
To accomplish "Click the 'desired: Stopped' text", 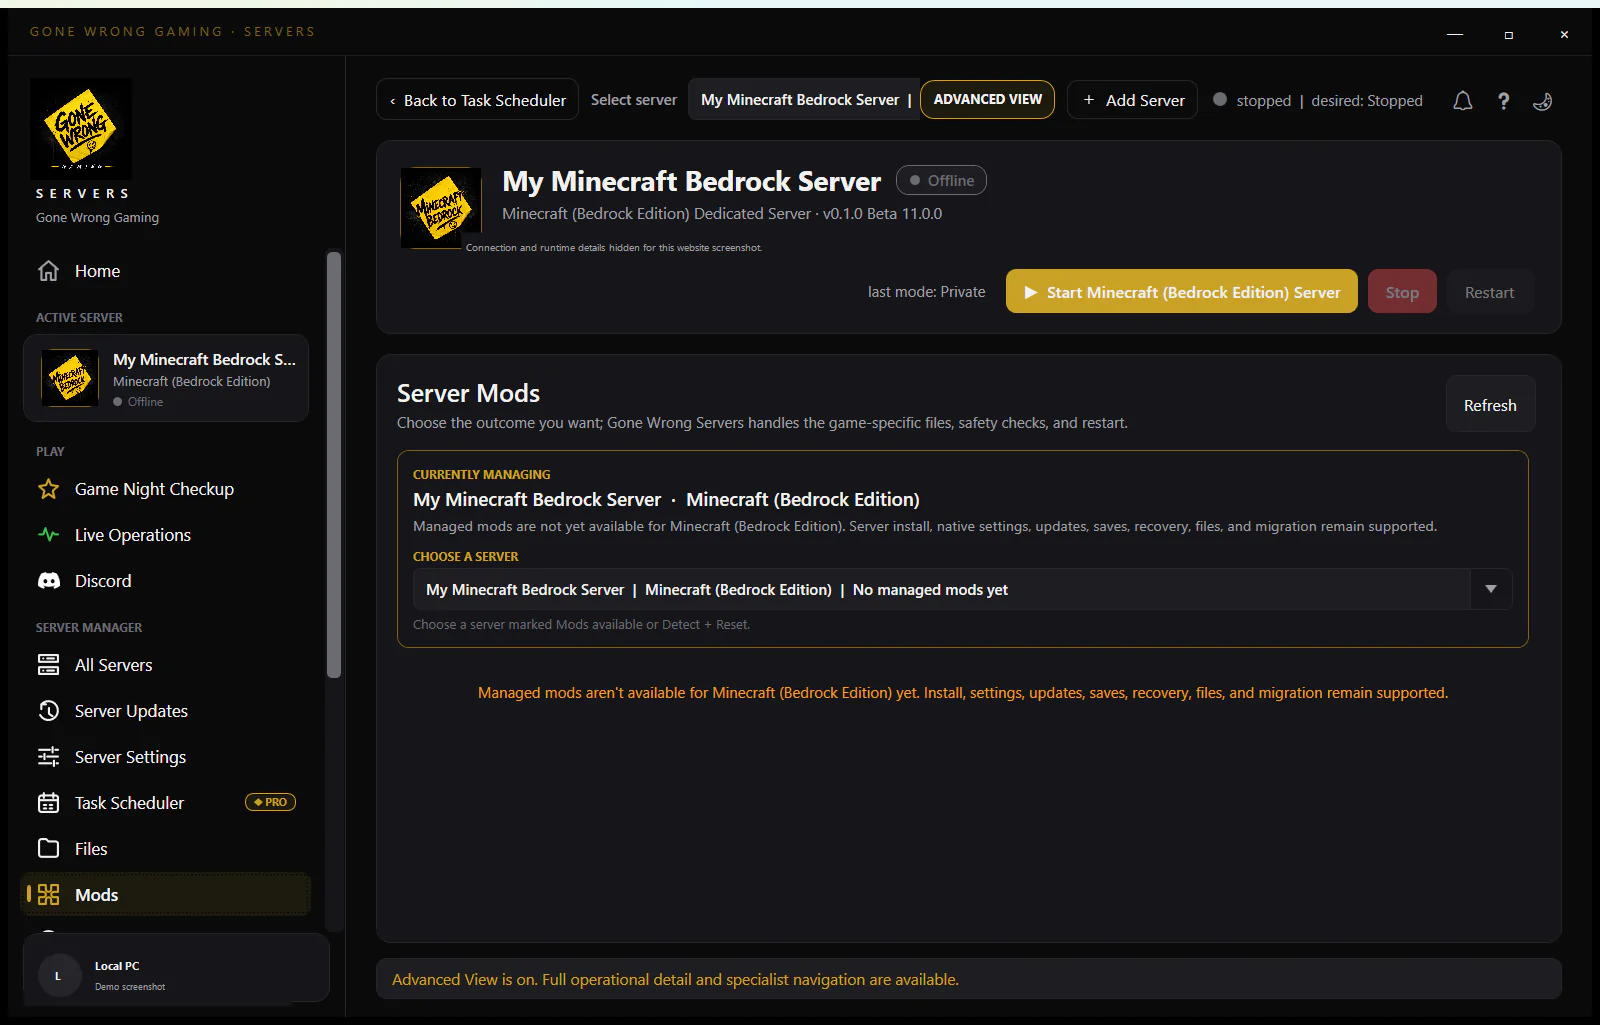I will tap(1367, 101).
